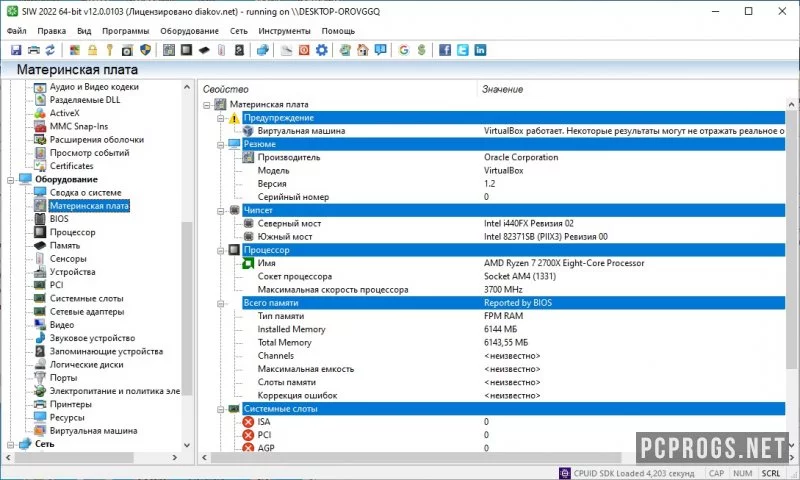The height and width of the screenshot is (480, 800).
Task: Click the CPUID SDK status bar icon
Action: tap(564, 473)
